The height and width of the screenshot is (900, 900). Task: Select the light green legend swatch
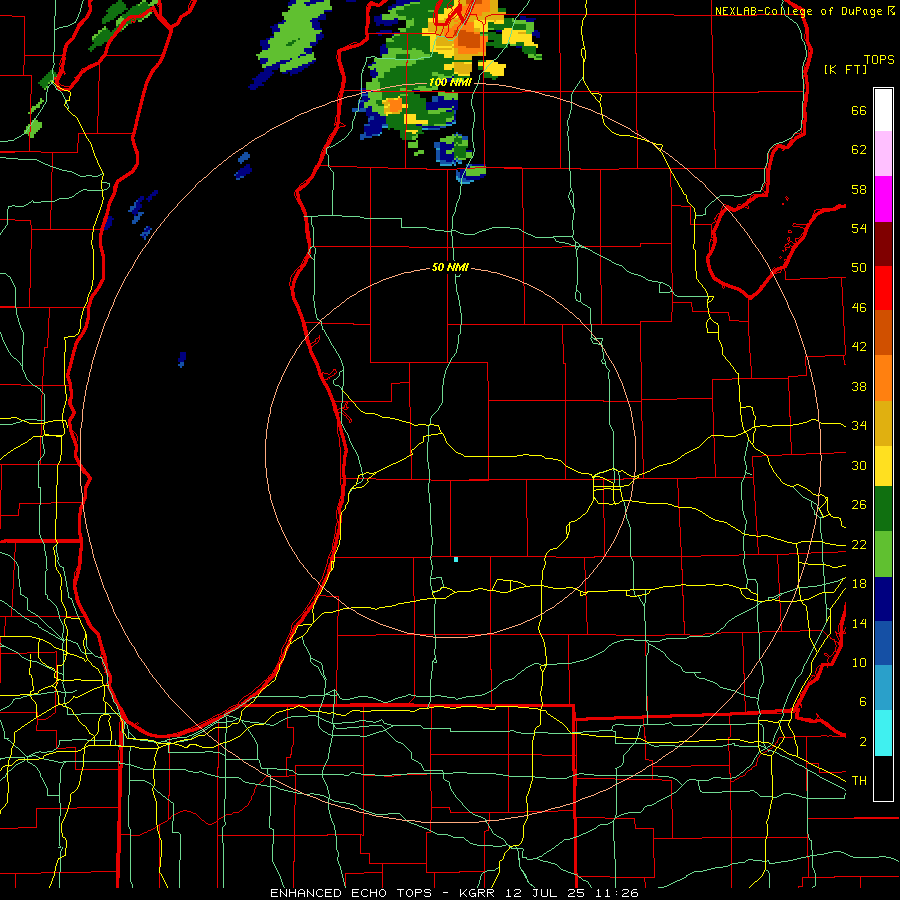[x=883, y=554]
